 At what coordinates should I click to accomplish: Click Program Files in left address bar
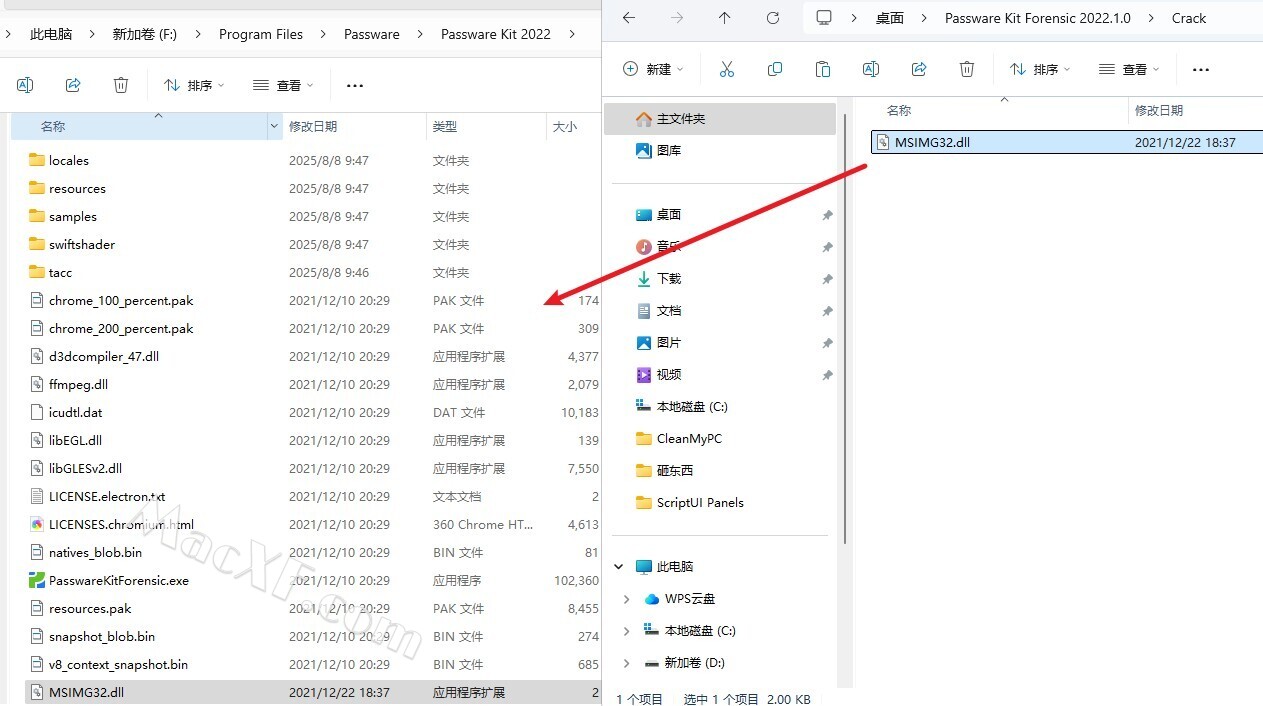click(x=261, y=34)
